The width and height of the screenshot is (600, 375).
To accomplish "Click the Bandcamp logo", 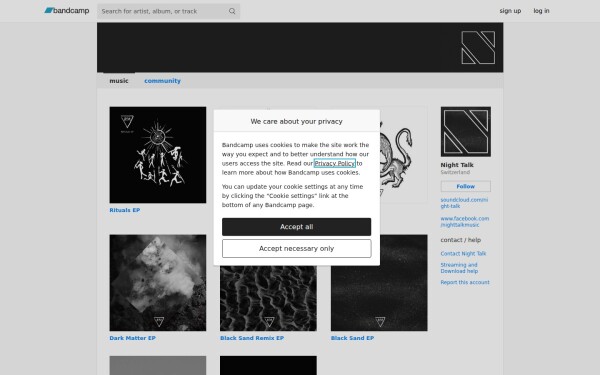I will coord(67,11).
